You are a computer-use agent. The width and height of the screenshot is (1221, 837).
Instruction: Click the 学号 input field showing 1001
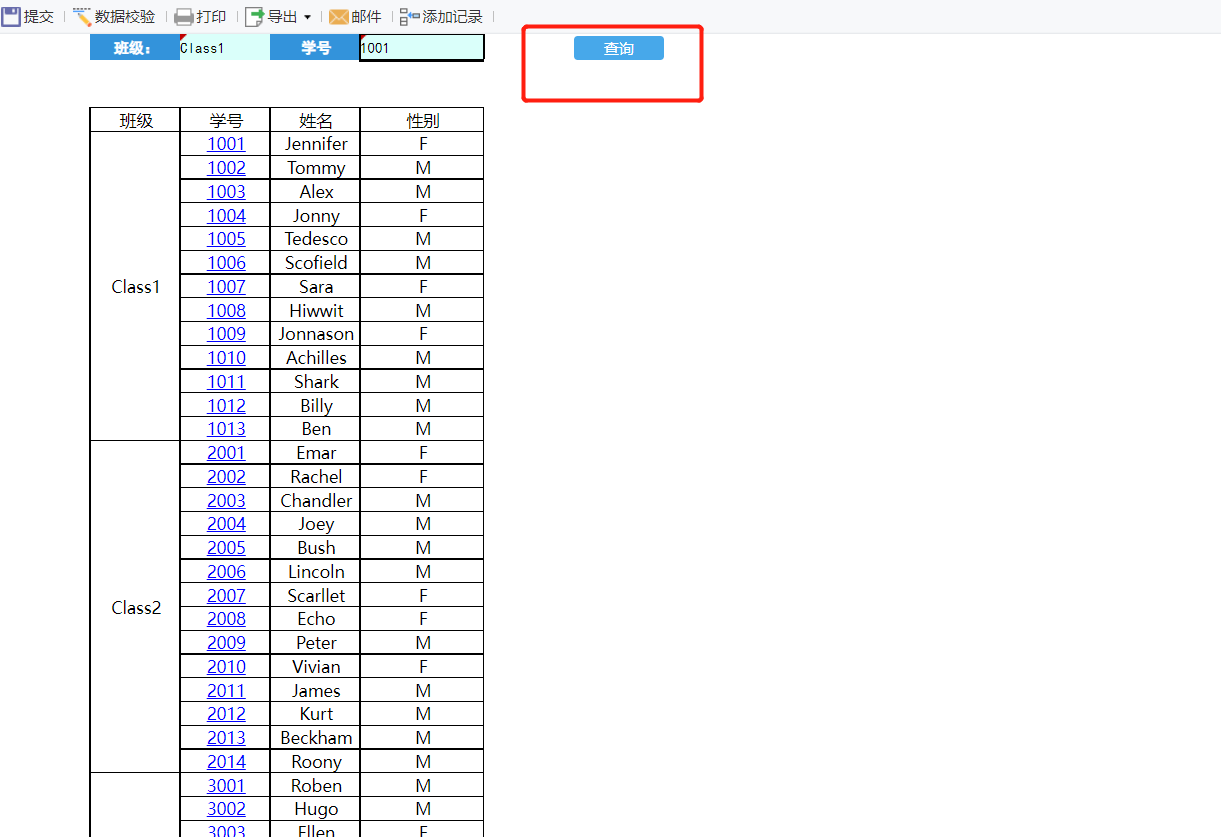422,47
